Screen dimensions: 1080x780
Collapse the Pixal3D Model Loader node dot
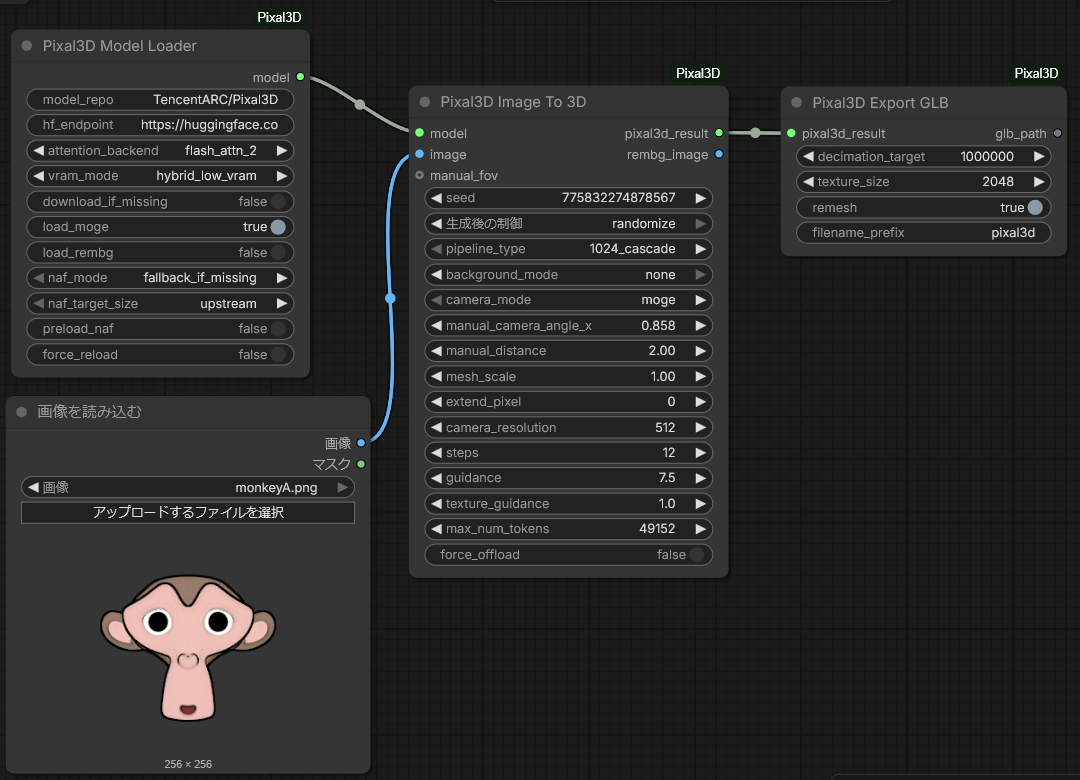27,46
